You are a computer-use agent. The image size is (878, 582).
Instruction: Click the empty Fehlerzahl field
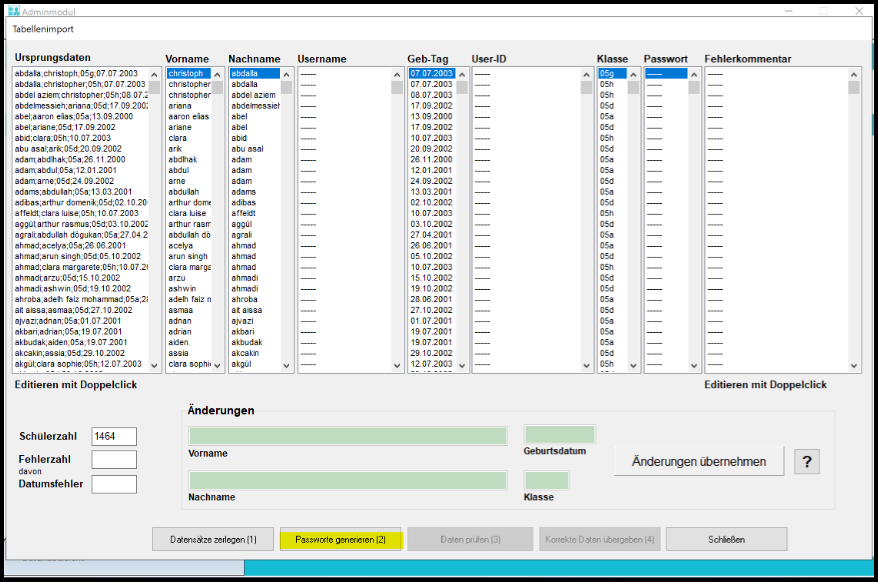(113, 459)
